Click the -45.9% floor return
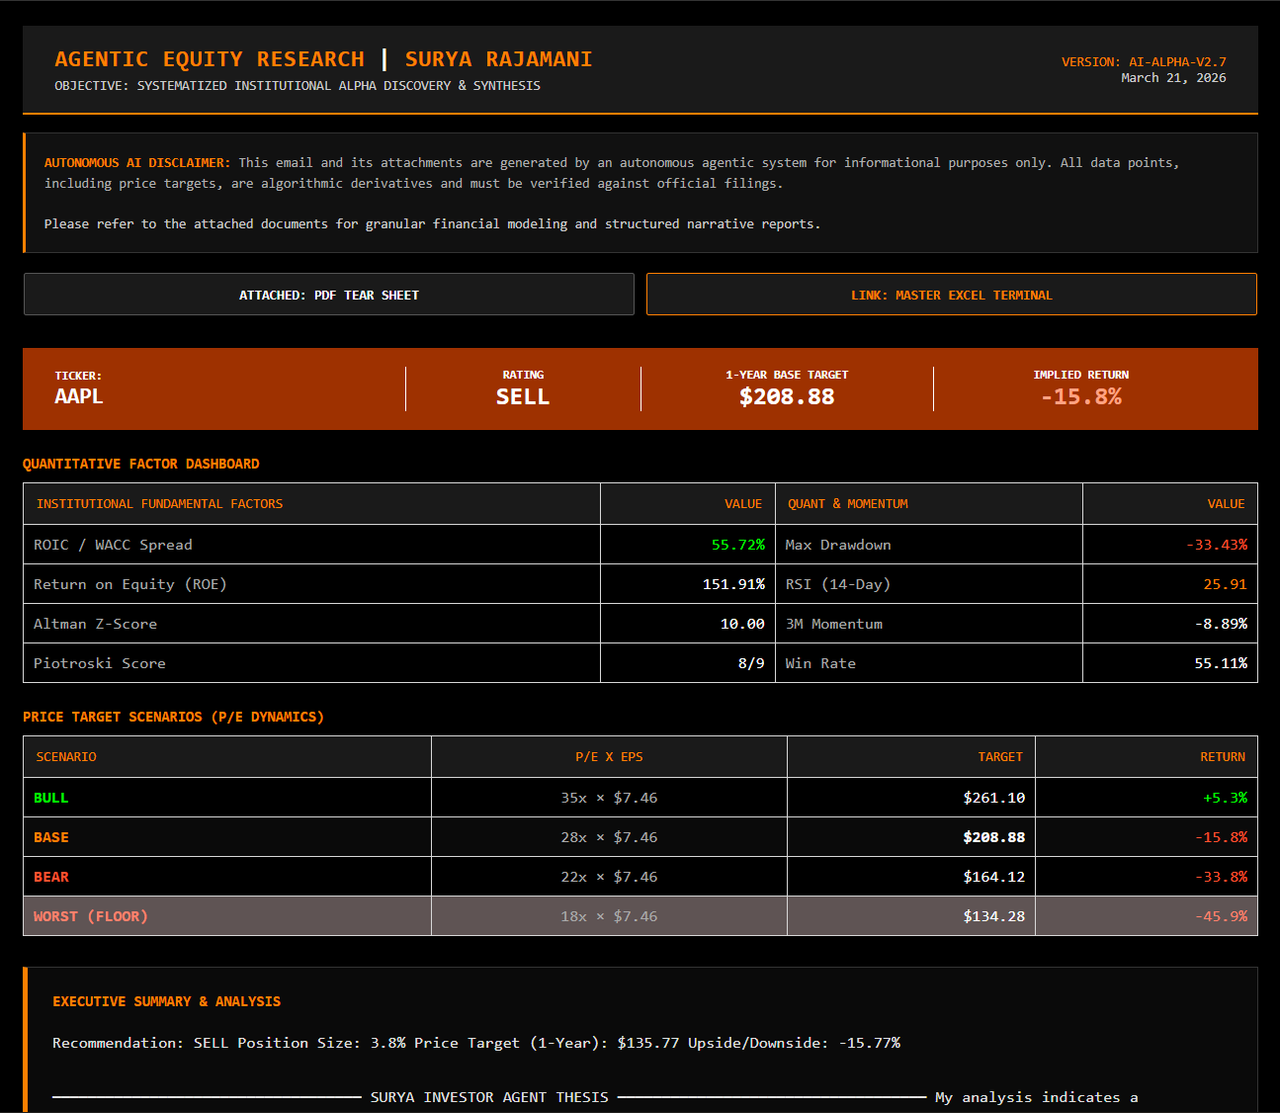1280x1113 pixels. point(1221,916)
